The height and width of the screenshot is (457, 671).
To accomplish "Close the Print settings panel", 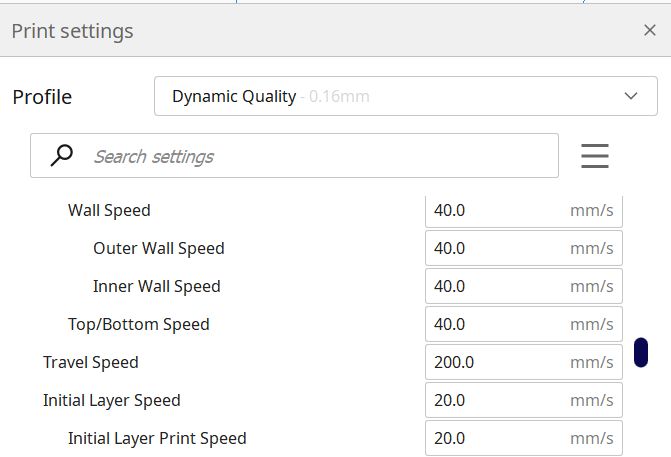I will 650,30.
